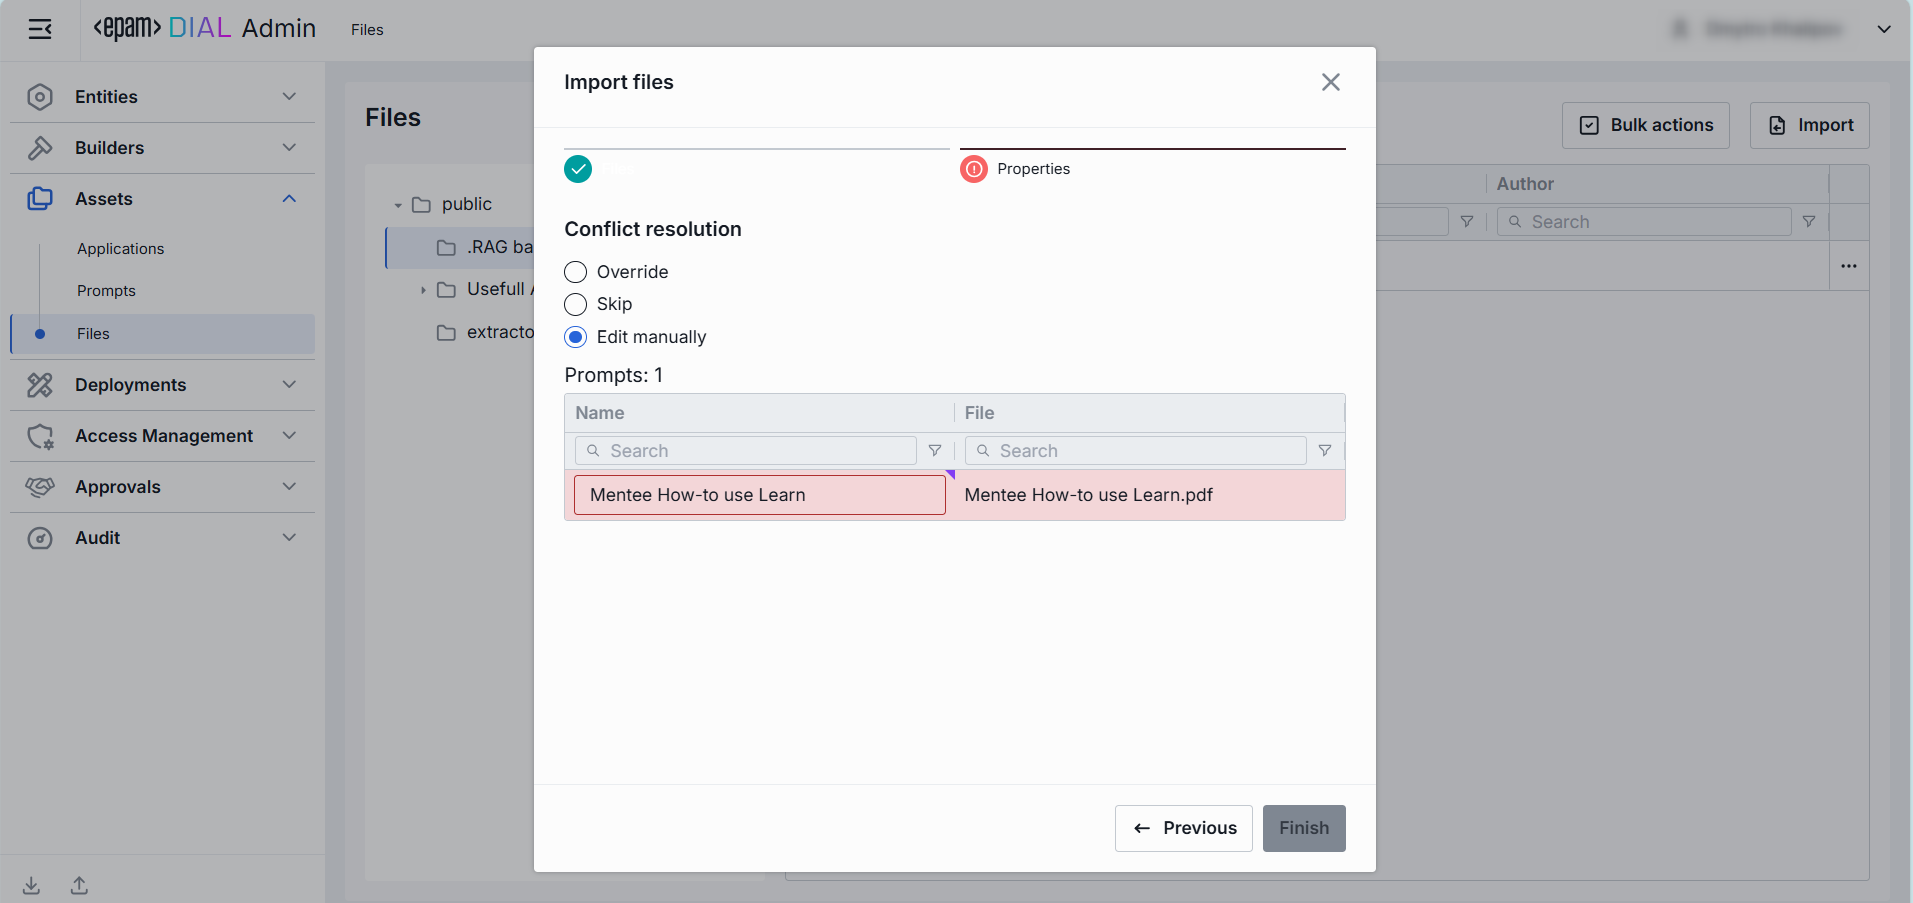
Task: Edit the Mentee How-to use Learn name field
Action: [759, 495]
